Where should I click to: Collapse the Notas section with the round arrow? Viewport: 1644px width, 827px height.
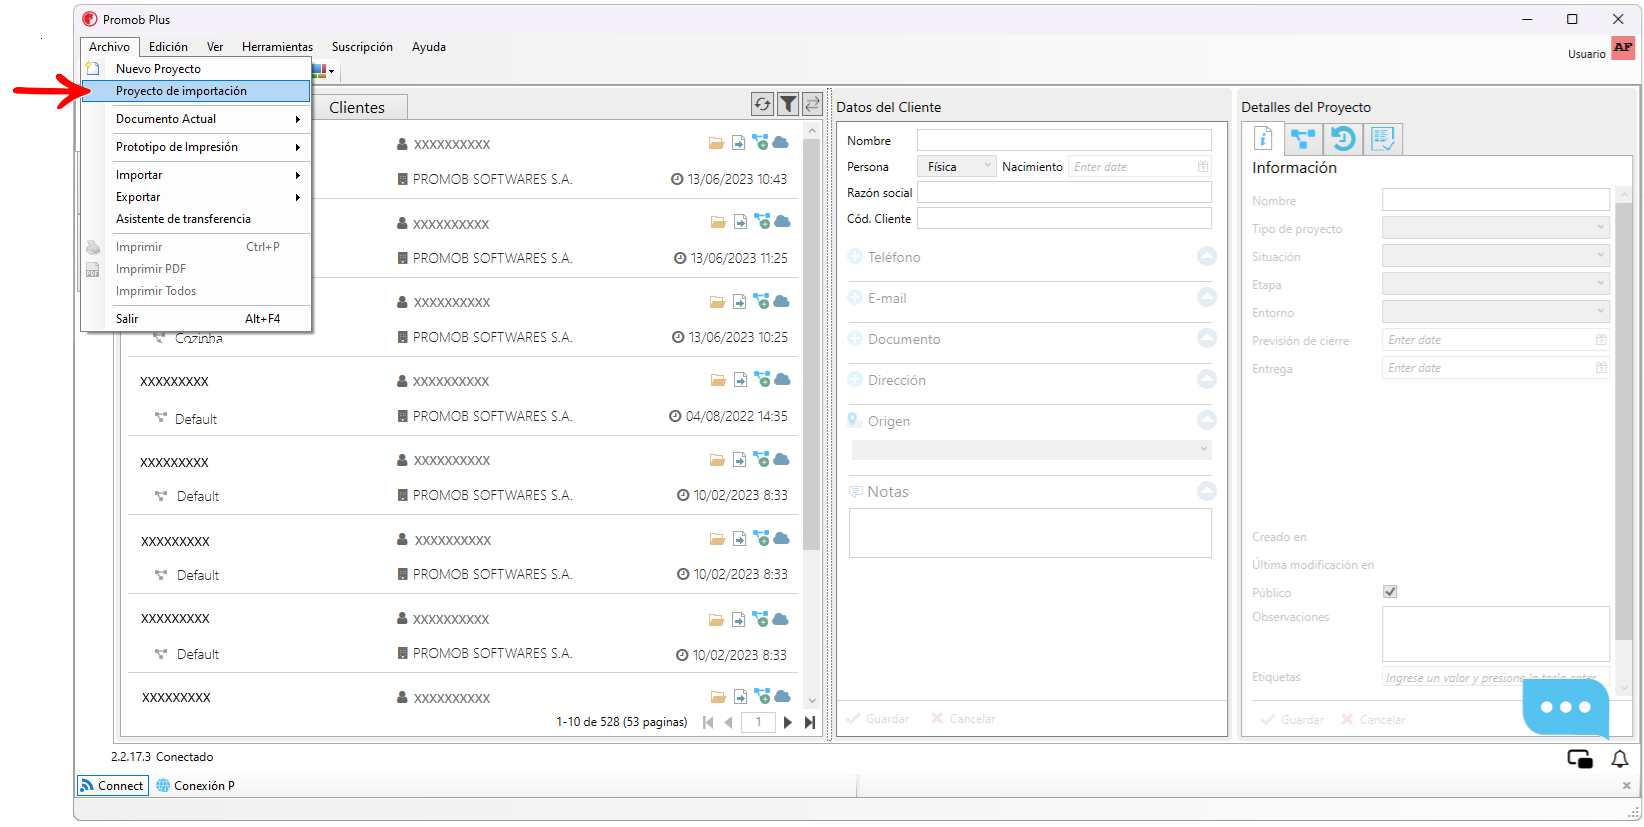1207,491
